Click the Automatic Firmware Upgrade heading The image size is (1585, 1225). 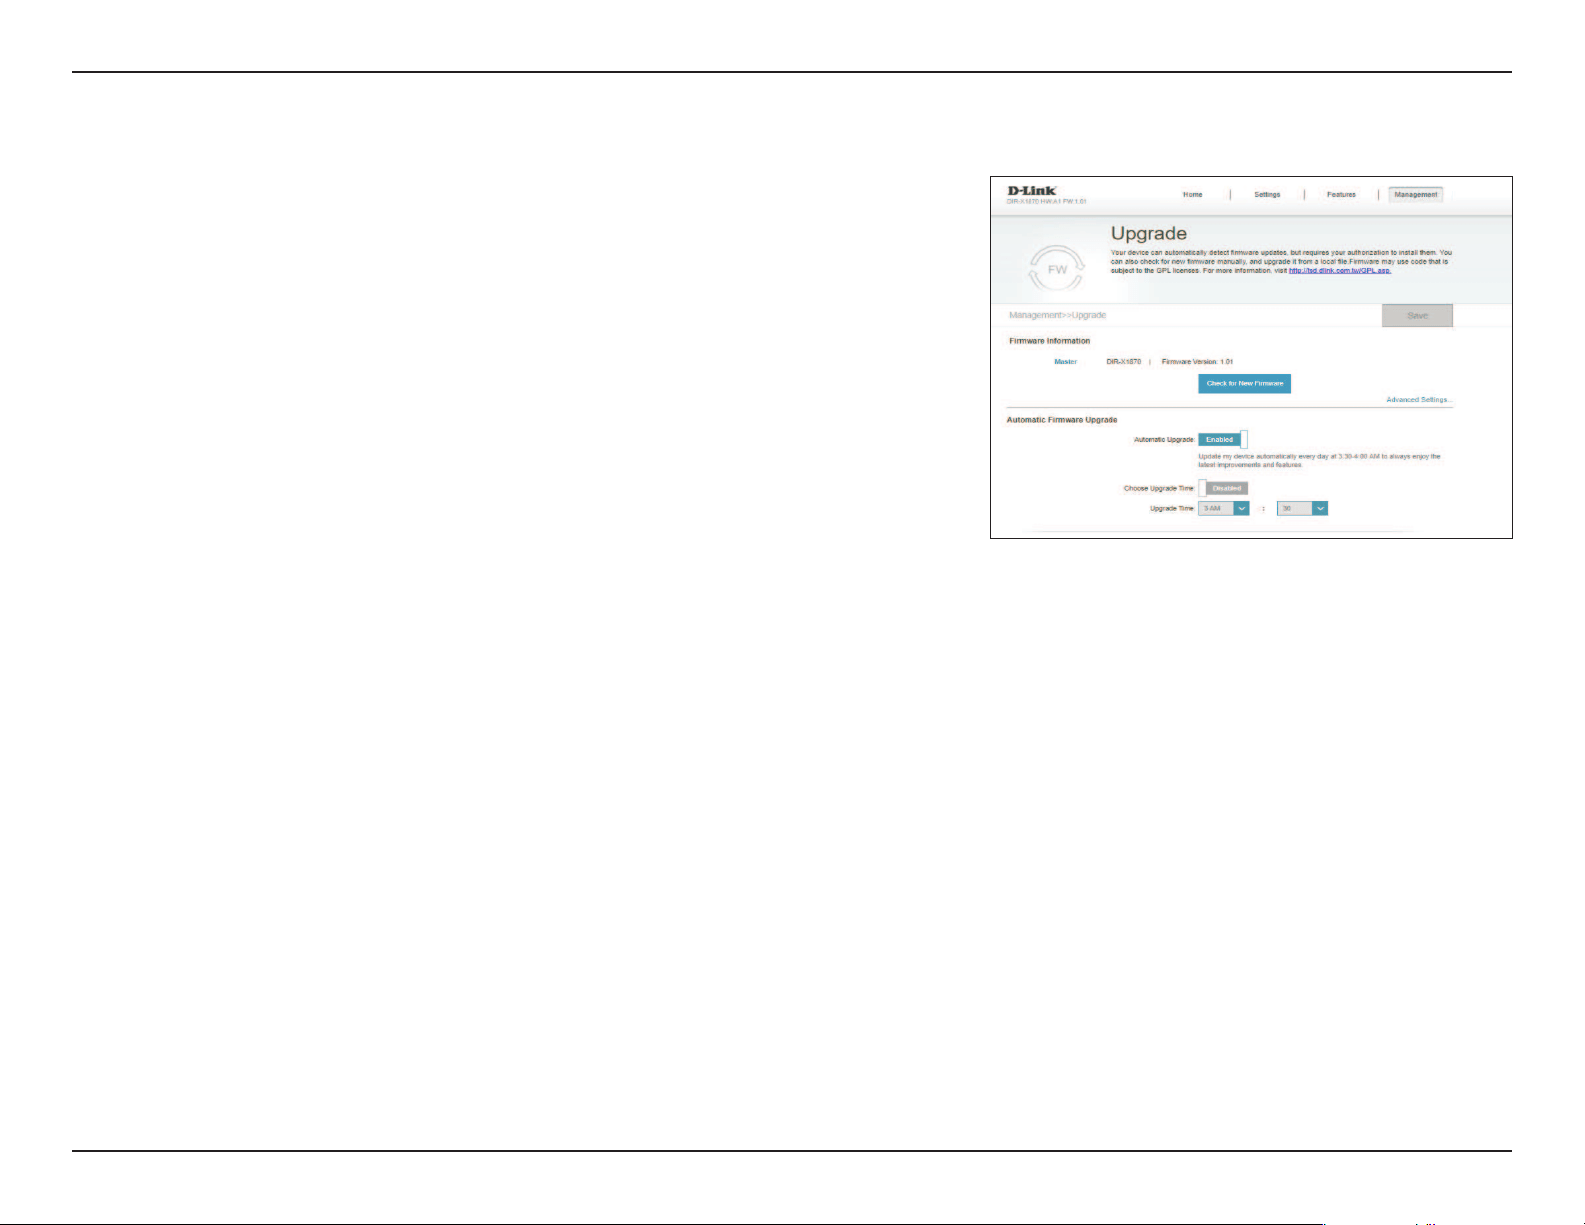click(x=1061, y=420)
